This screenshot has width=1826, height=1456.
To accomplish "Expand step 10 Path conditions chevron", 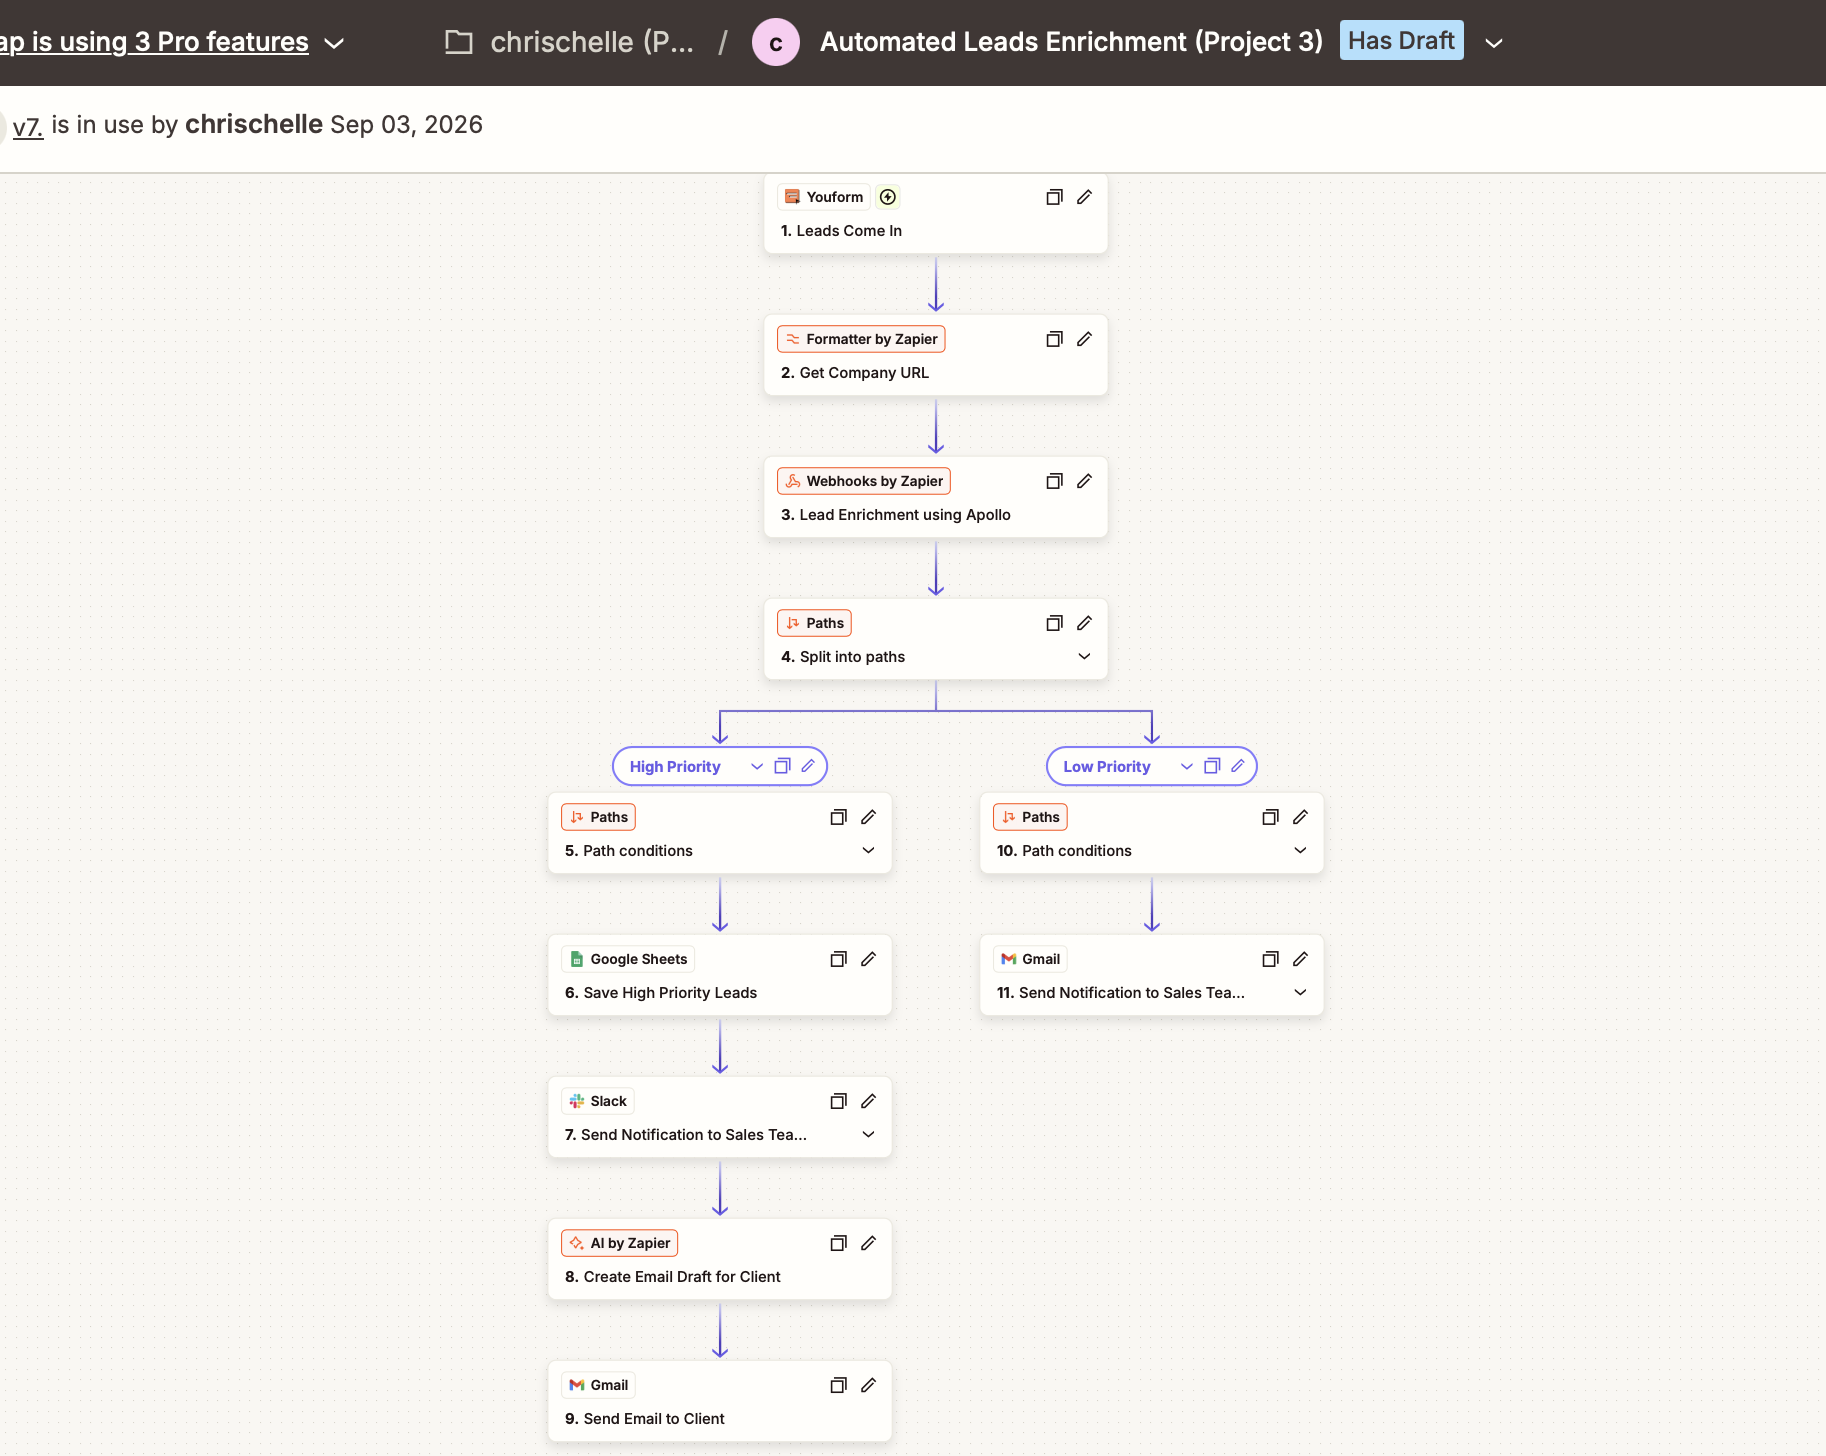I will (x=1300, y=850).
